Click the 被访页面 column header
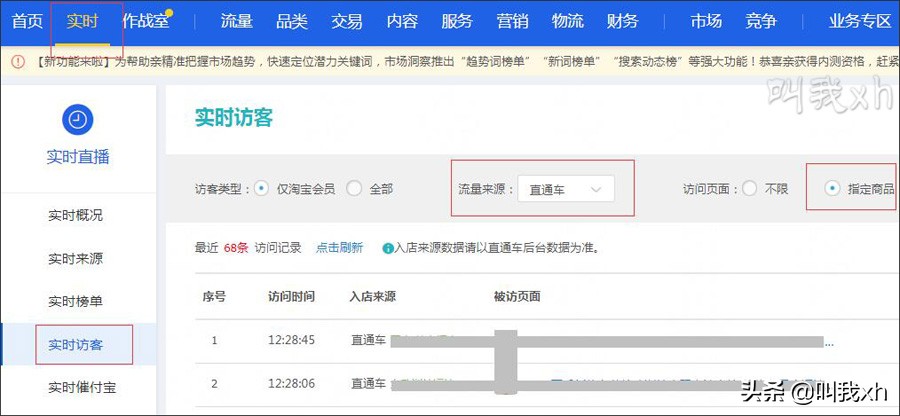This screenshot has width=900, height=416. (517, 297)
